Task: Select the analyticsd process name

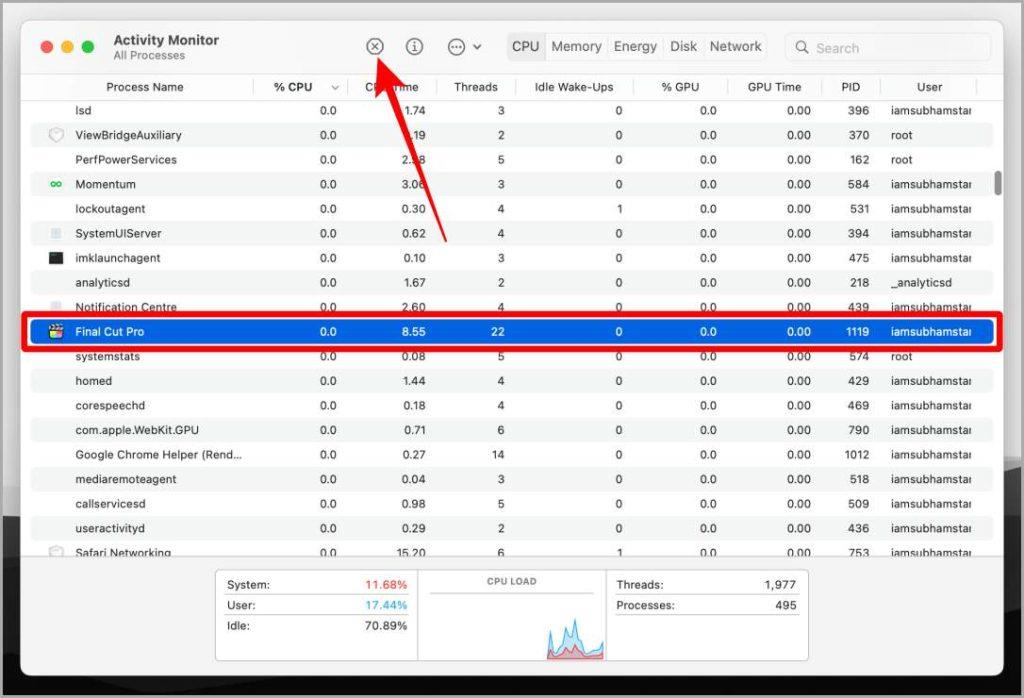Action: point(102,283)
